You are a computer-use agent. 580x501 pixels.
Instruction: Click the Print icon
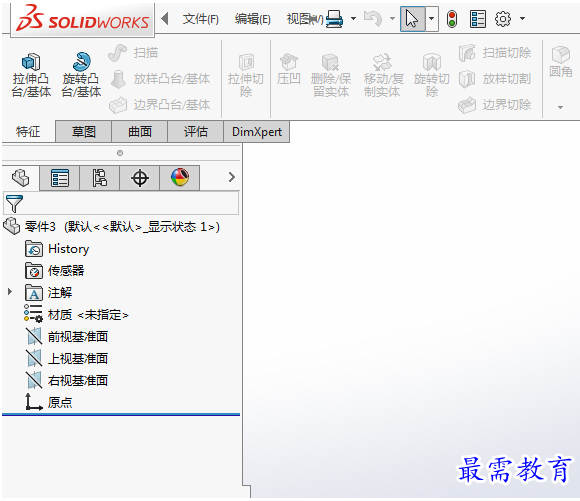coord(335,19)
